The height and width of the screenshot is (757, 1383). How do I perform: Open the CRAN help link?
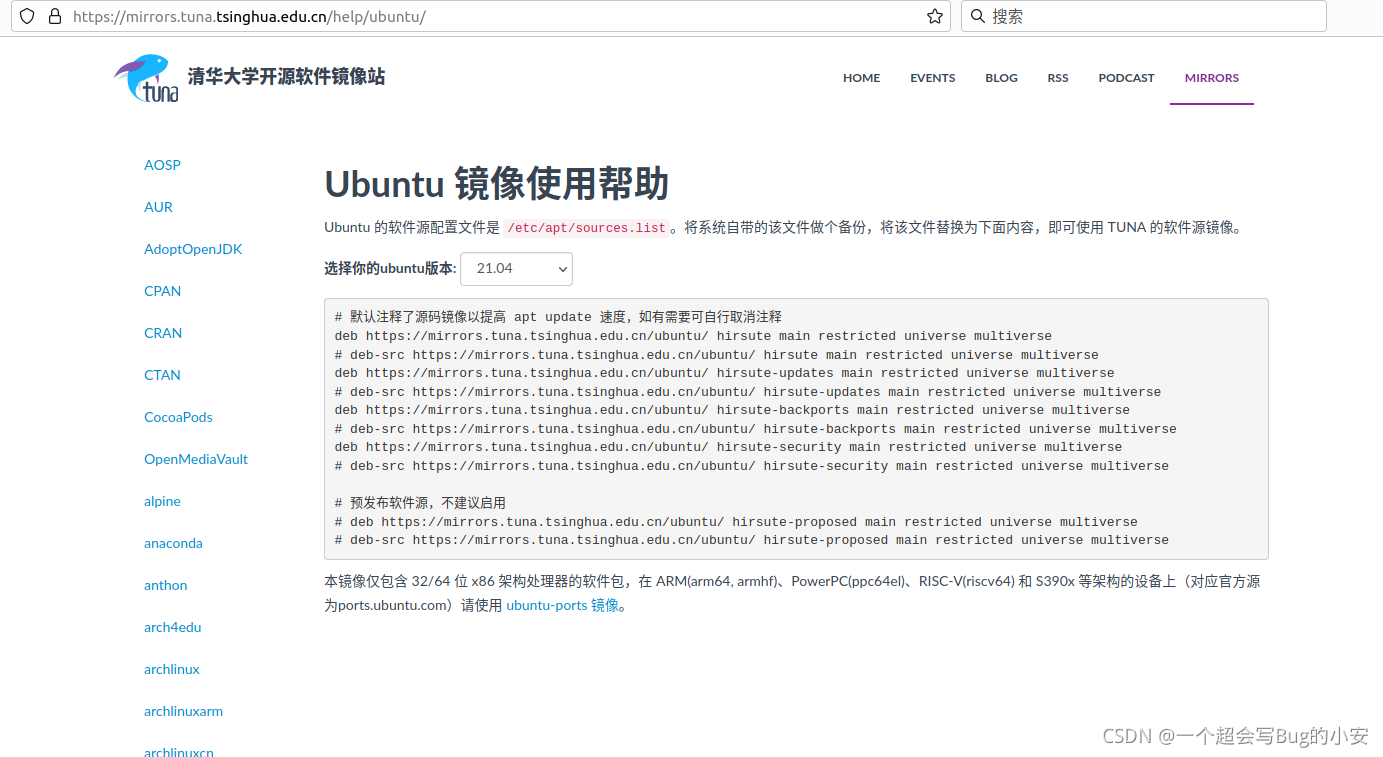[163, 333]
